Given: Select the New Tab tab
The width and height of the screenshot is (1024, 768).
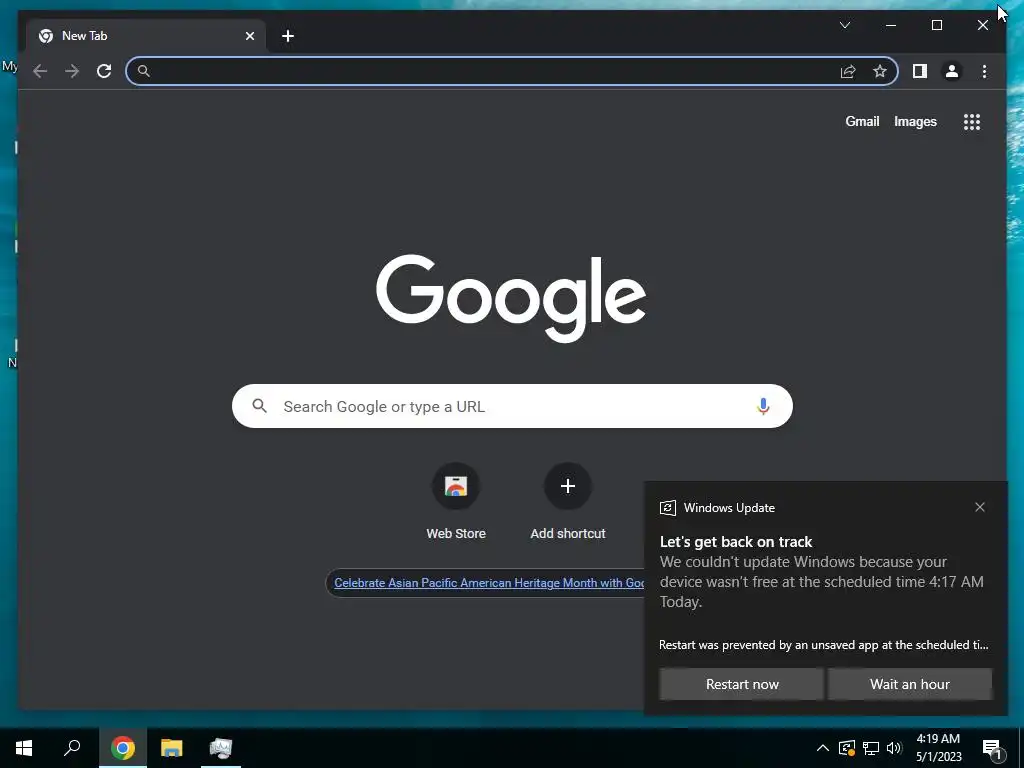Looking at the screenshot, I should (x=145, y=36).
